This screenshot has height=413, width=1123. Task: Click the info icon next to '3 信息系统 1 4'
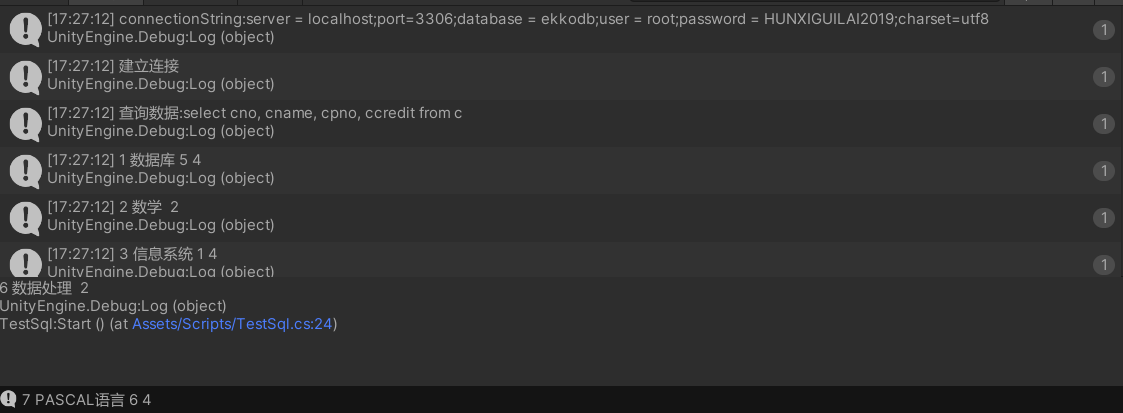(25, 262)
